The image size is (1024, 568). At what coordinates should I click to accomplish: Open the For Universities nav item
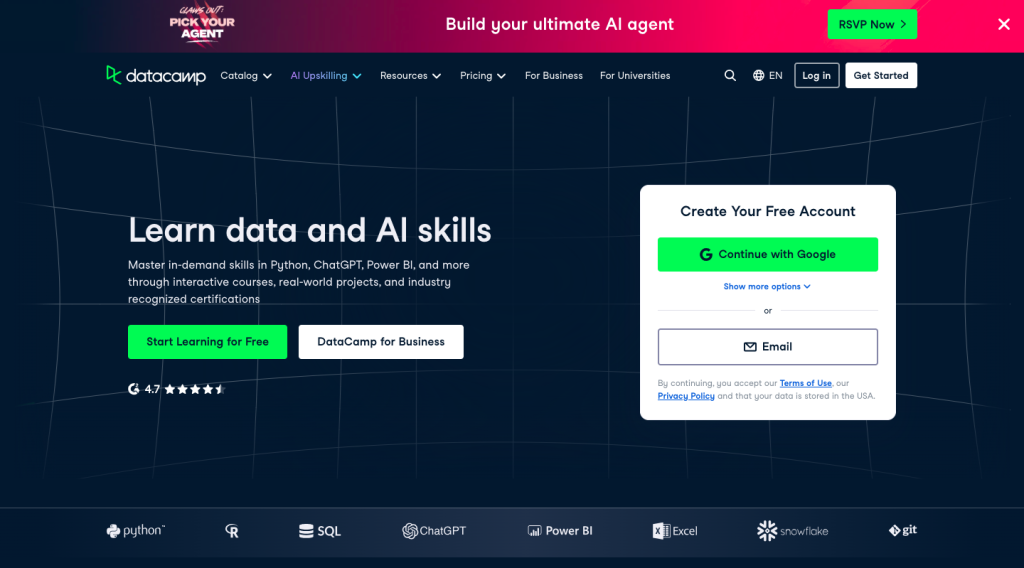[x=635, y=76]
